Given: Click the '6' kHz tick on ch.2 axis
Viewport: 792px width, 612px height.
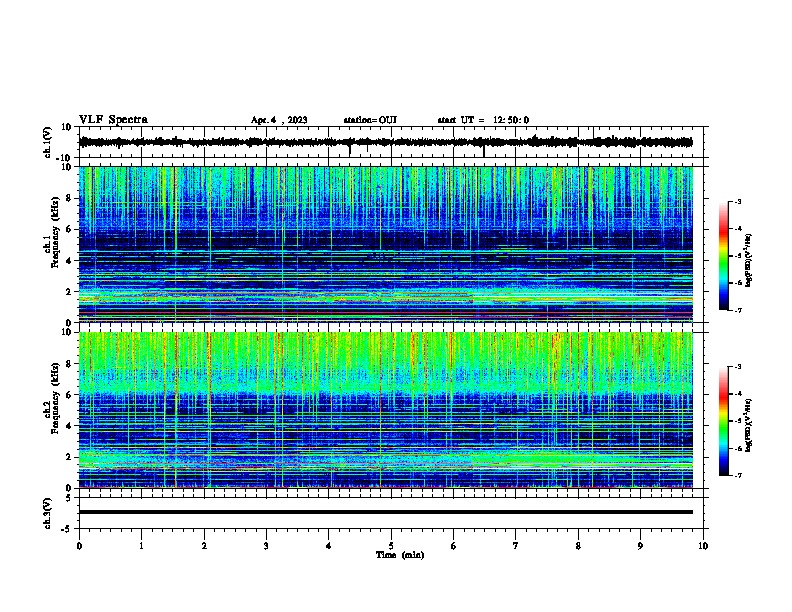Looking at the screenshot, I should [68, 395].
